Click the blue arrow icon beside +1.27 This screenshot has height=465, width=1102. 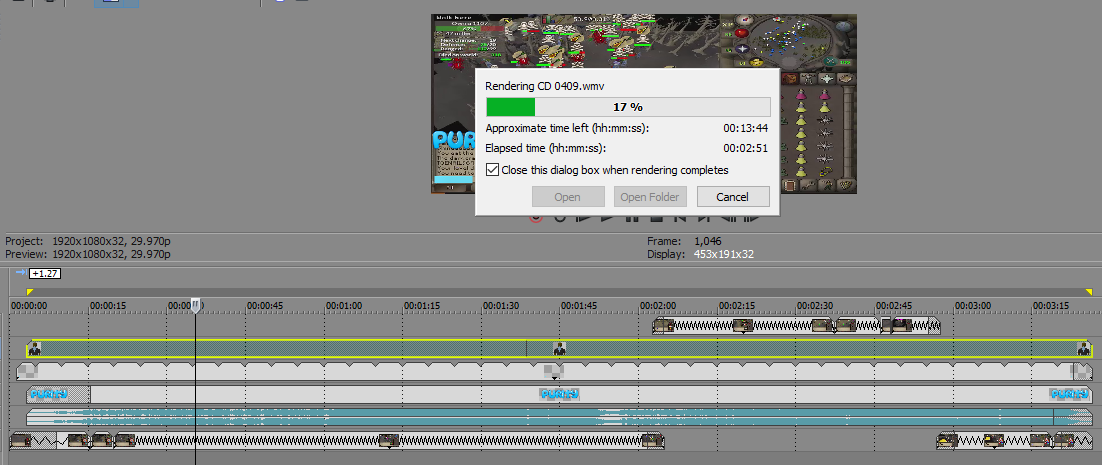(20, 273)
